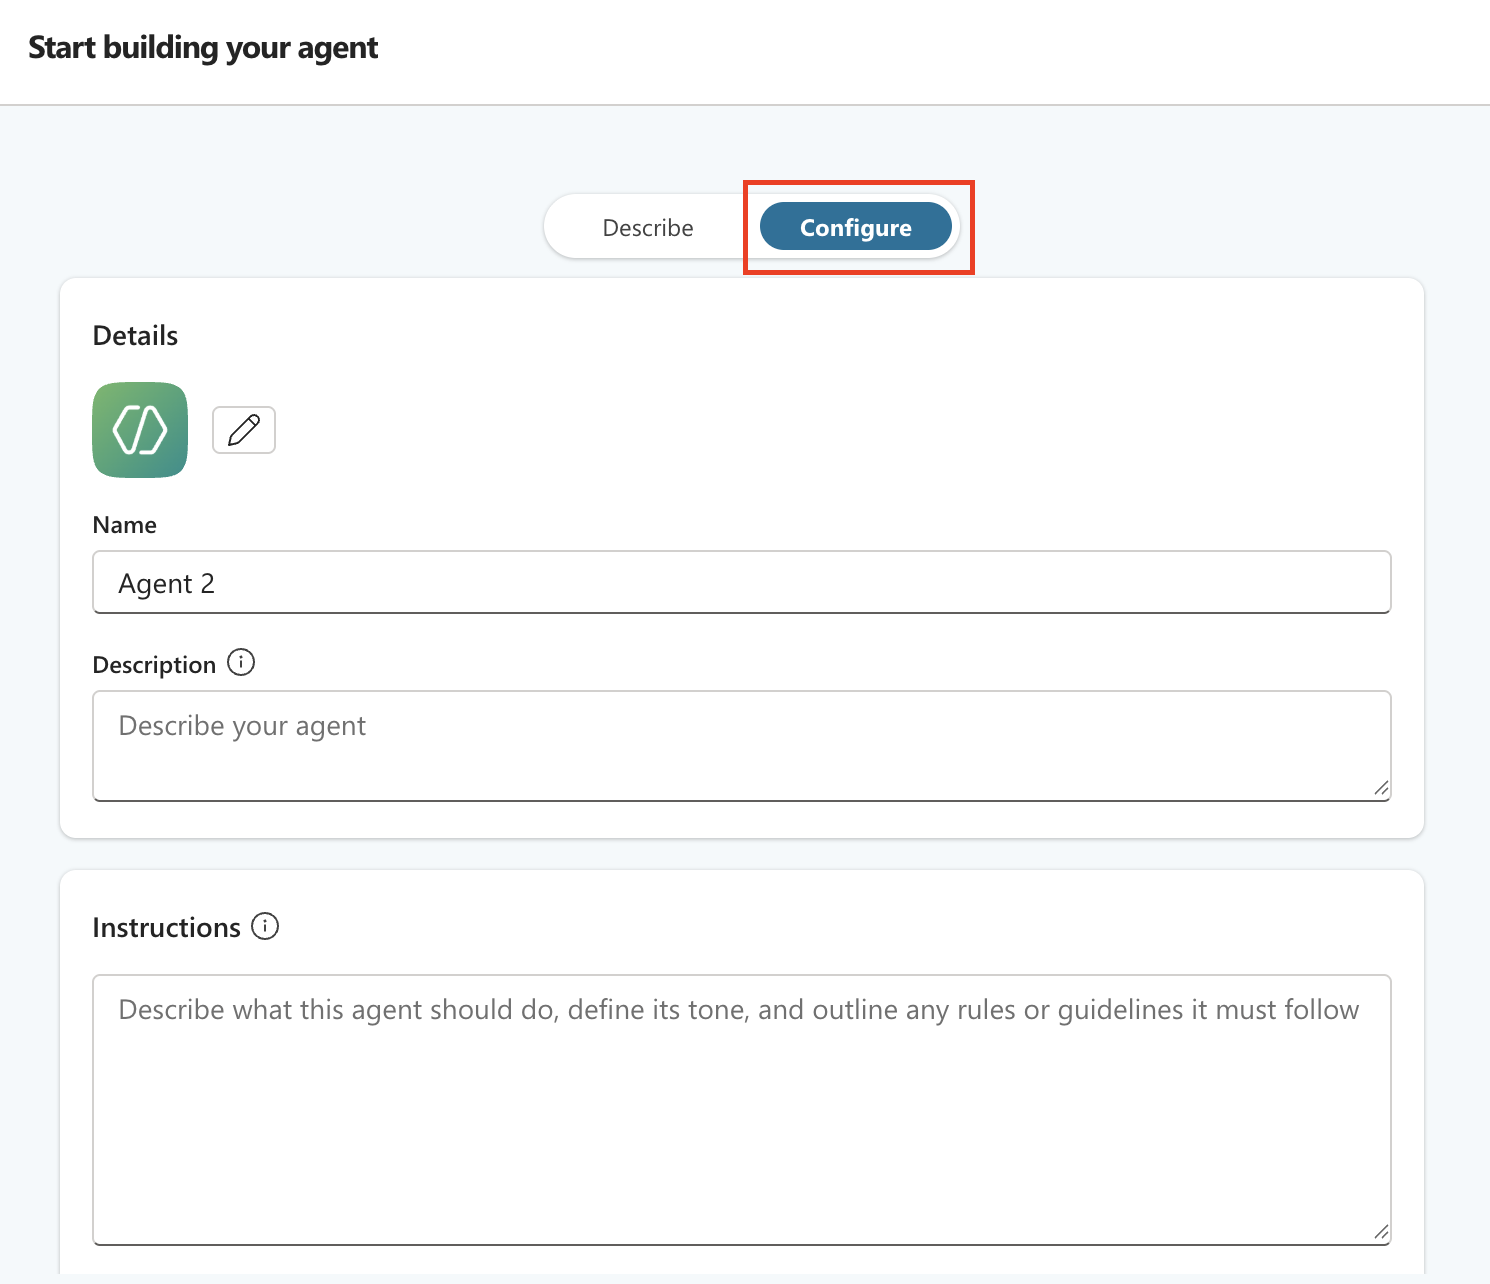Click the green agent logo icon
The image size is (1490, 1284).
(x=140, y=430)
